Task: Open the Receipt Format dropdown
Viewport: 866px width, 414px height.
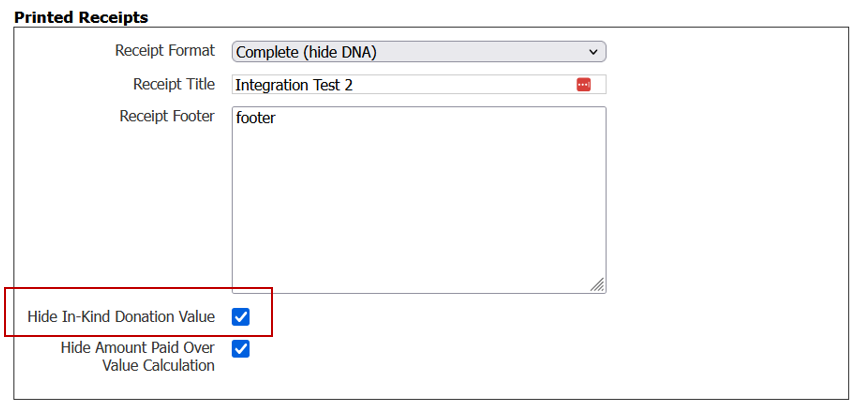Action: [418, 52]
